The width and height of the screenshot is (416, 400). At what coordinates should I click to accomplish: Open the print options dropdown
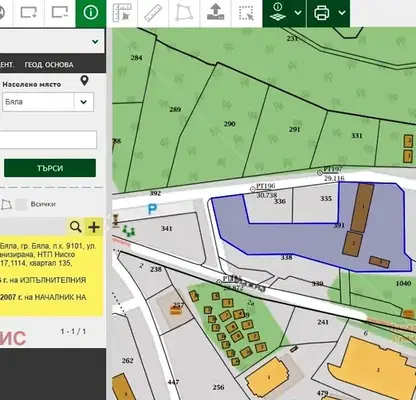(x=342, y=13)
